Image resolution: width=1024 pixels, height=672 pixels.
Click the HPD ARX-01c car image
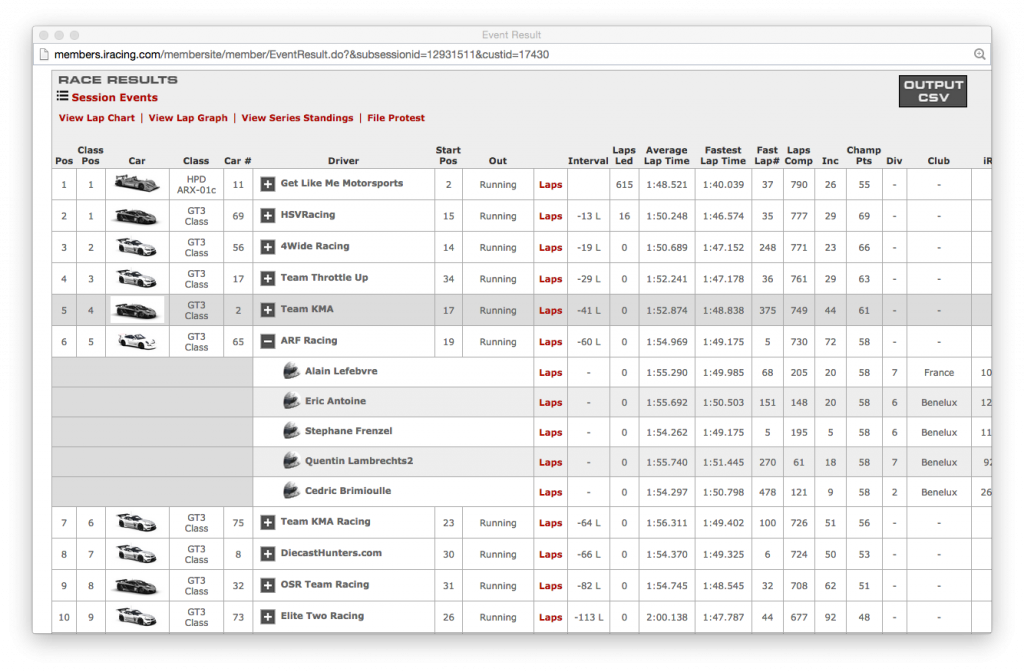(136, 184)
